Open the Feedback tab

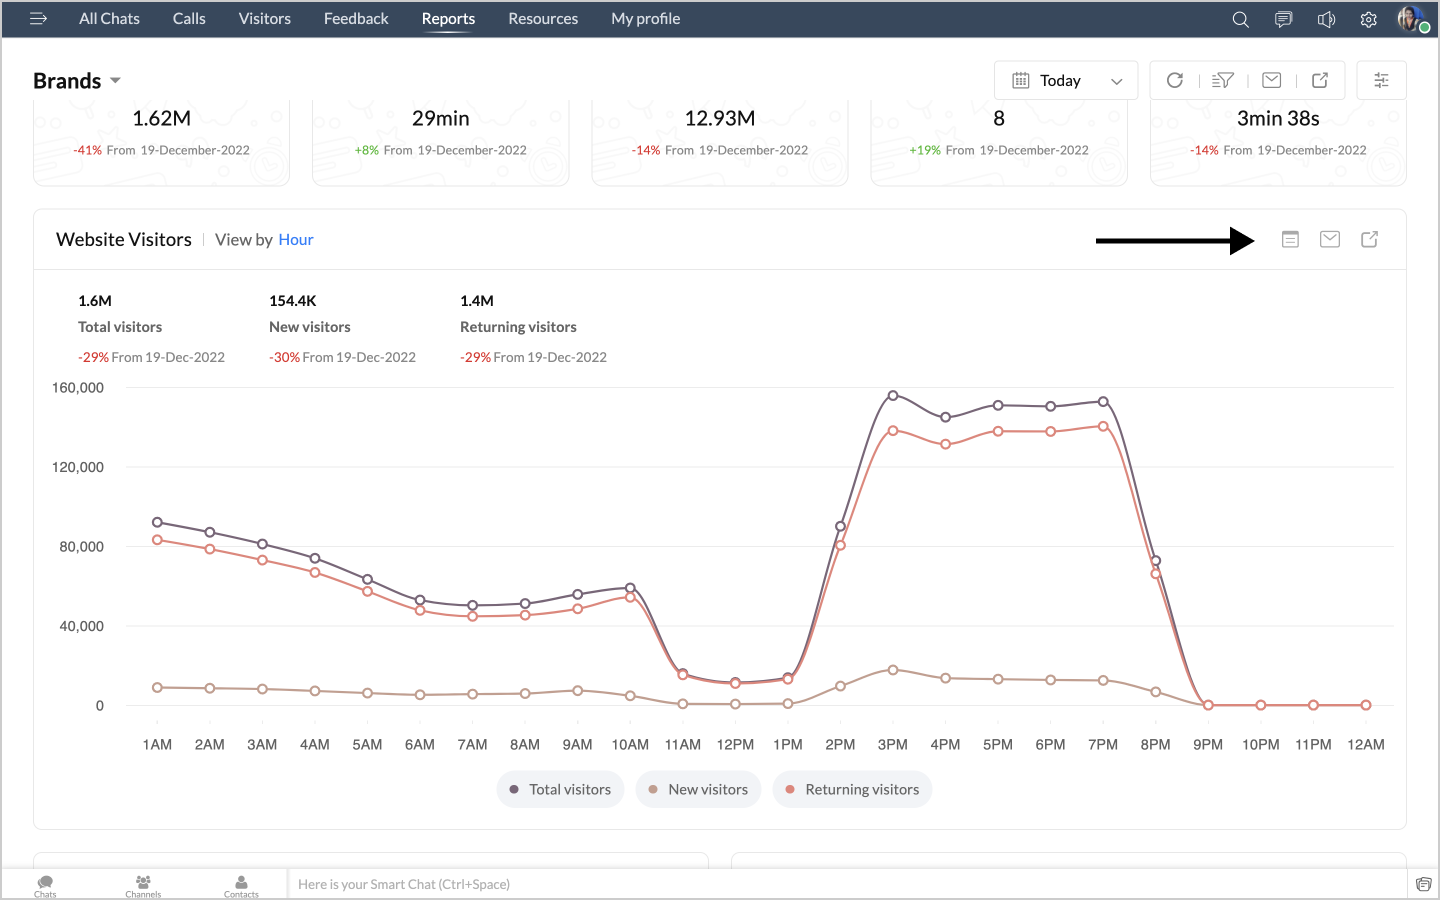click(x=356, y=19)
